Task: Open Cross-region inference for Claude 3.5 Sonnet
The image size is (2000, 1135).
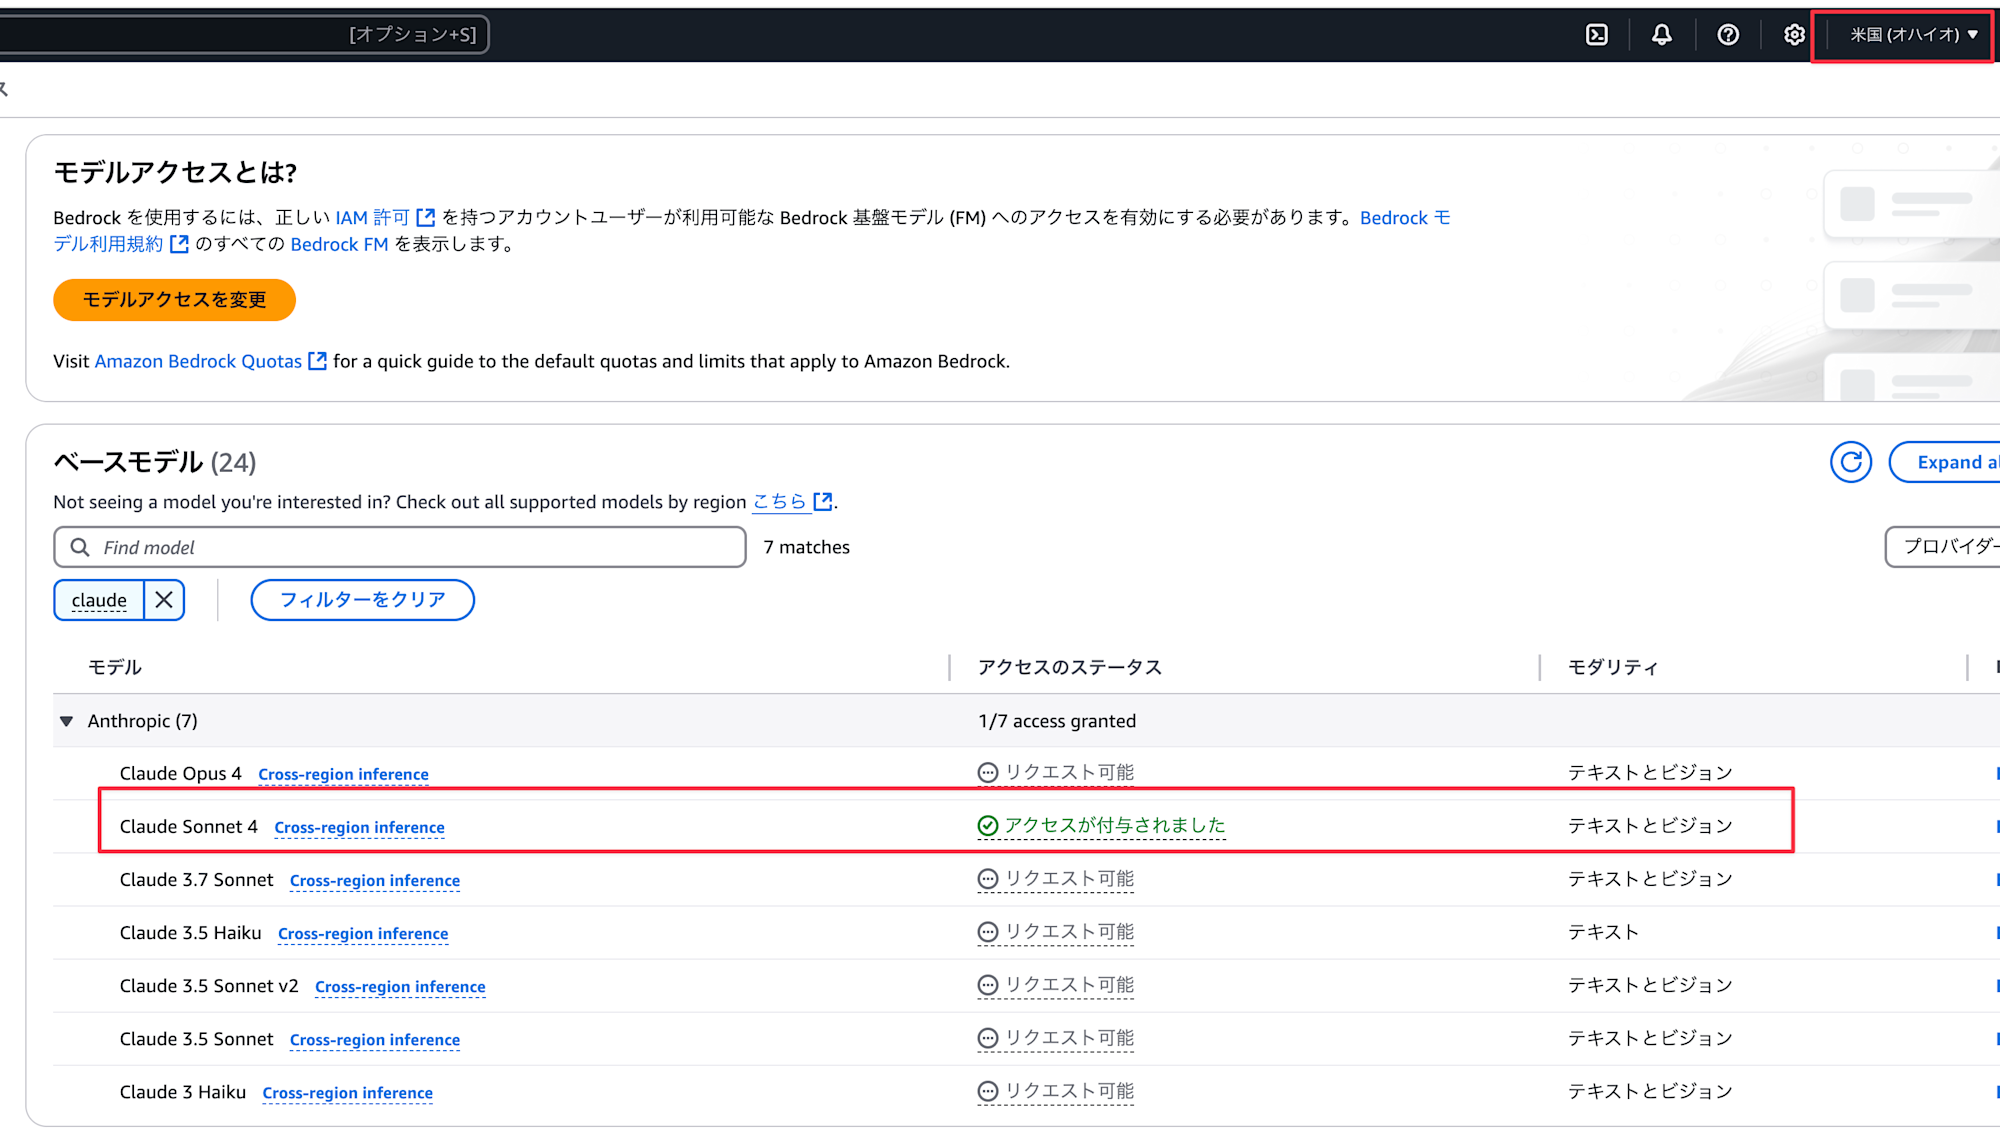Action: (x=375, y=1040)
